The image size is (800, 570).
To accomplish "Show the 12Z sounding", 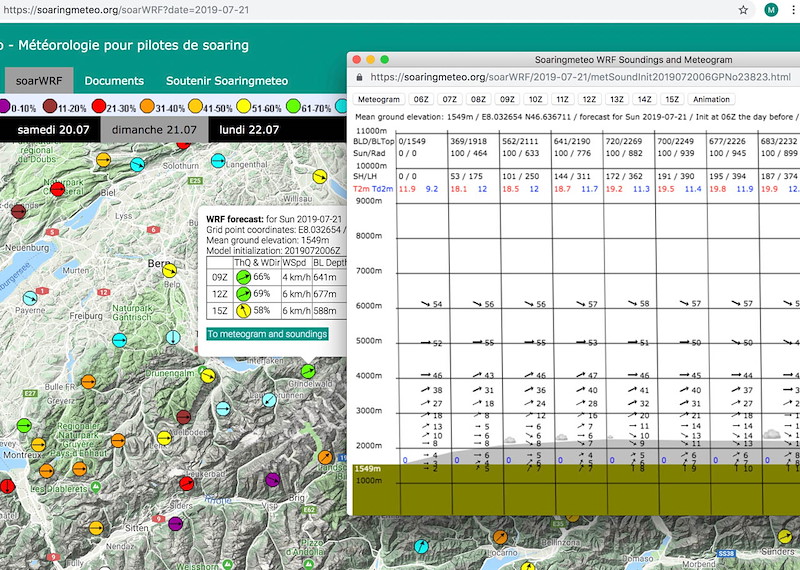I will click(x=589, y=99).
